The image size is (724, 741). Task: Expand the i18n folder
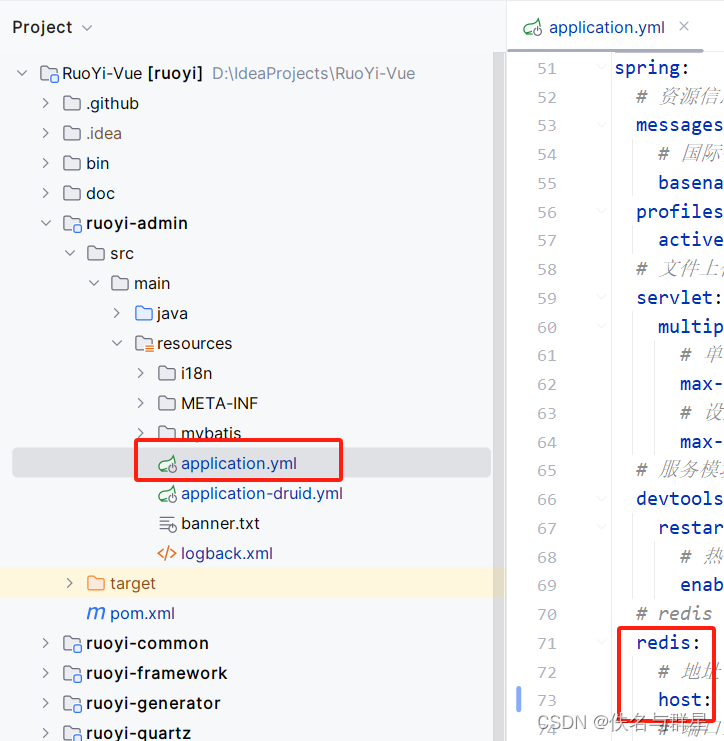[140, 373]
